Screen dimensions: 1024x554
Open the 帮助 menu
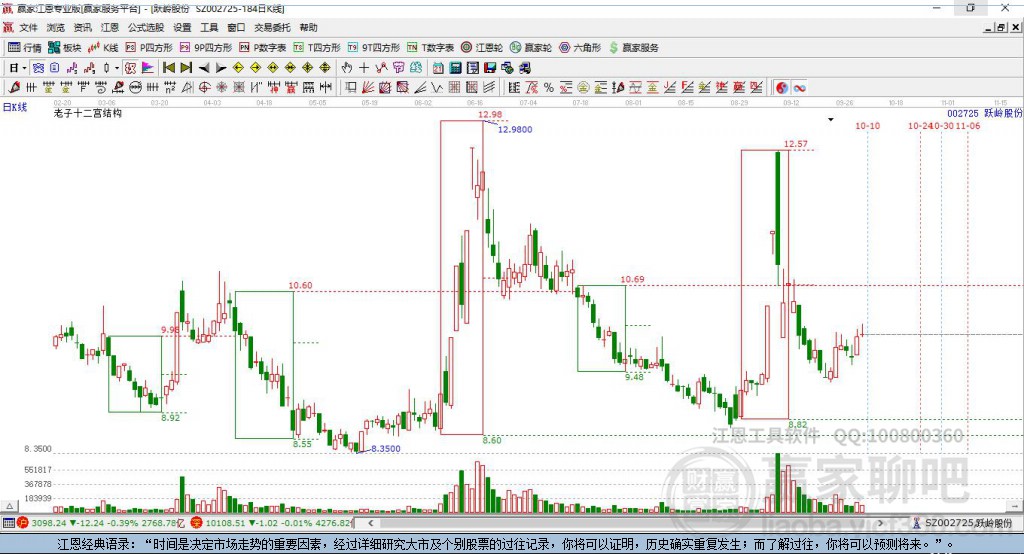click(x=308, y=27)
